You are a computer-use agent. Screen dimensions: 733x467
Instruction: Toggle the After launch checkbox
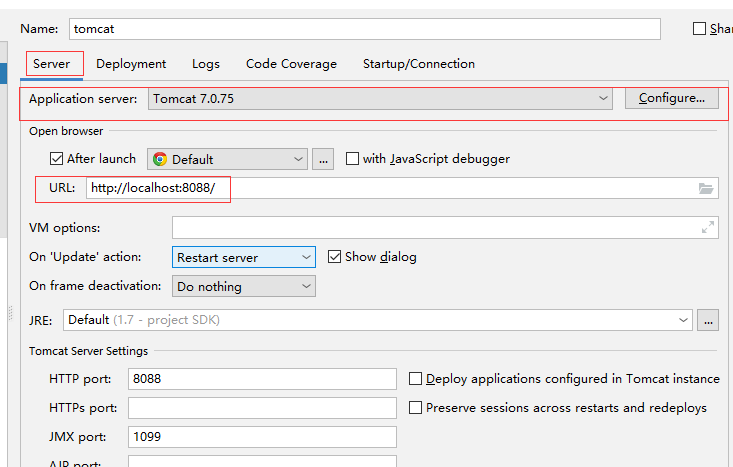click(x=56, y=159)
